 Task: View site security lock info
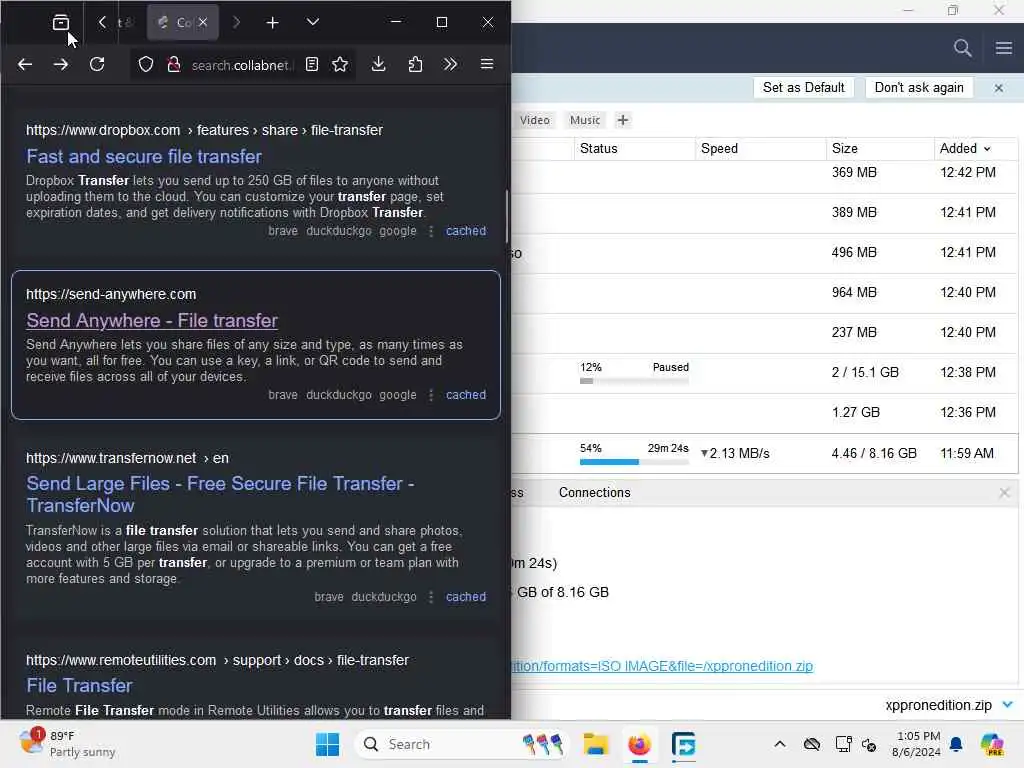(174, 64)
